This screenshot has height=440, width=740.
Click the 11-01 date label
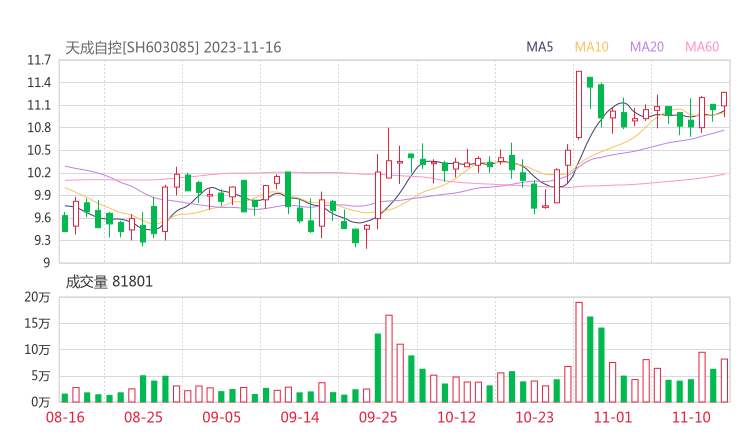point(613,418)
